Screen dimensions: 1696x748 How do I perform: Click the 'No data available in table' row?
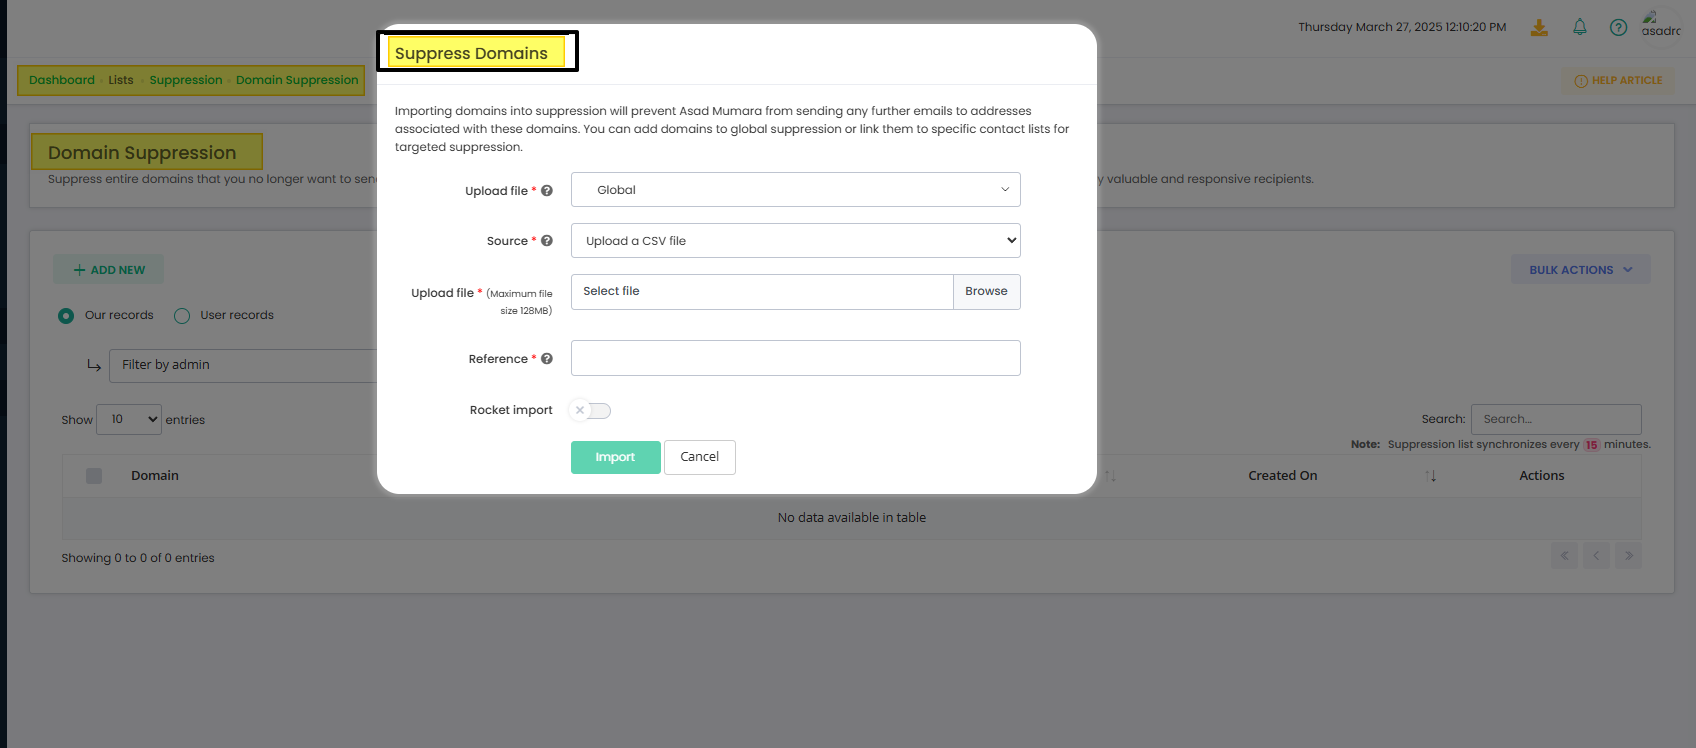[x=852, y=518]
